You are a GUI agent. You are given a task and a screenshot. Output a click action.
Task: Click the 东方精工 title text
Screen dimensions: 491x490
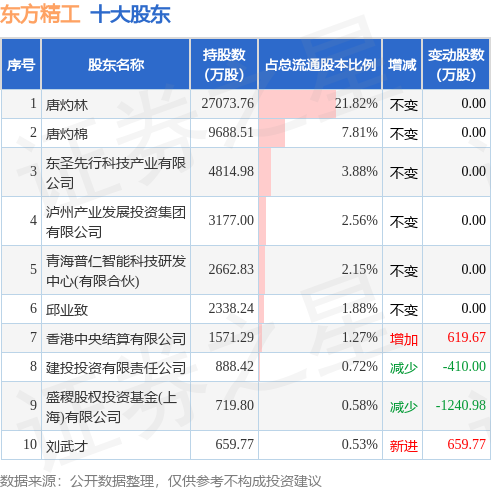[x=40, y=14]
